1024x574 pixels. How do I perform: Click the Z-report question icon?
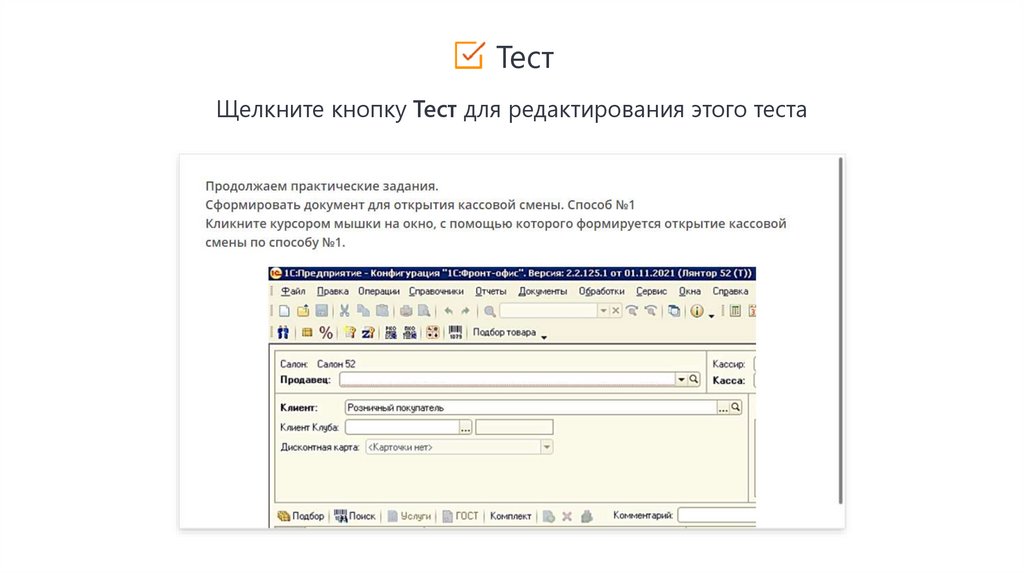pyautogui.click(x=368, y=332)
